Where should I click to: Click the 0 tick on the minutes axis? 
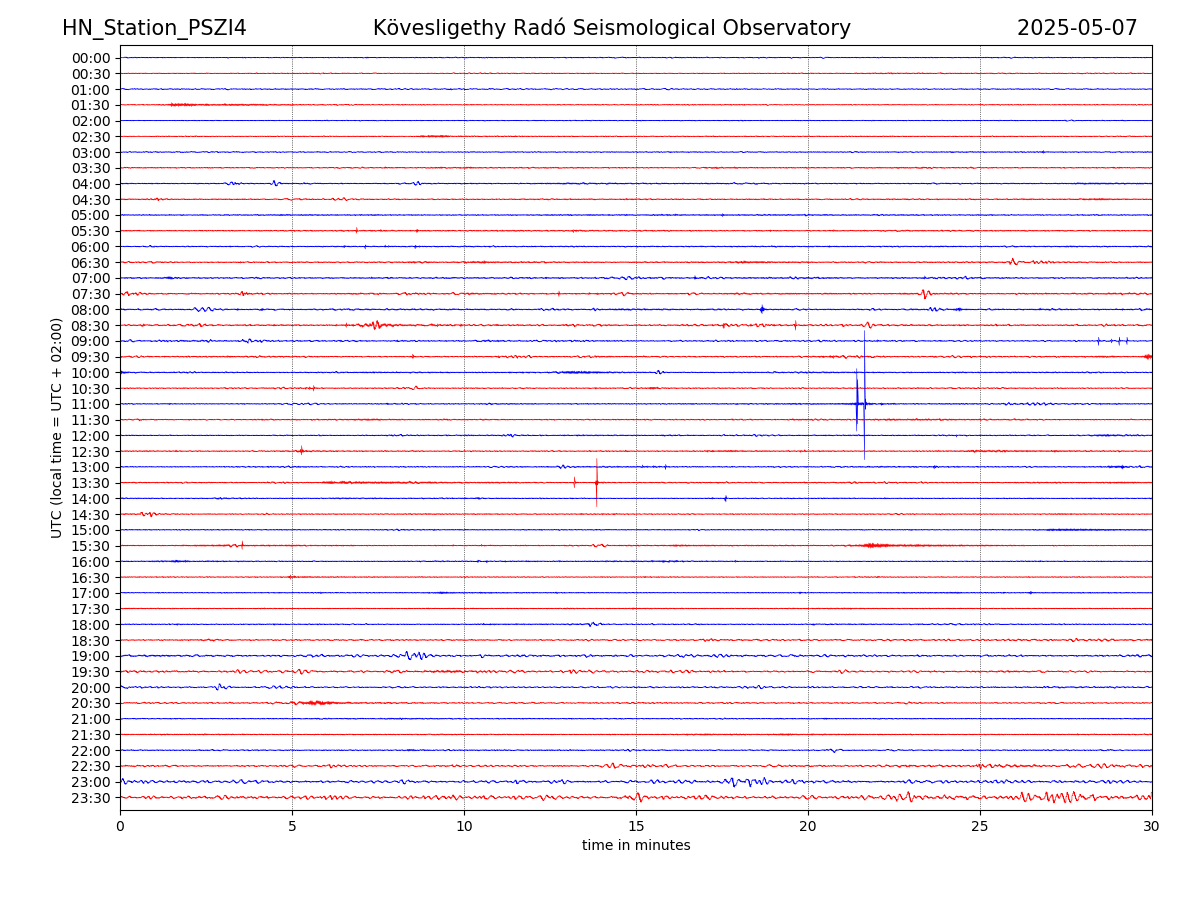120,826
